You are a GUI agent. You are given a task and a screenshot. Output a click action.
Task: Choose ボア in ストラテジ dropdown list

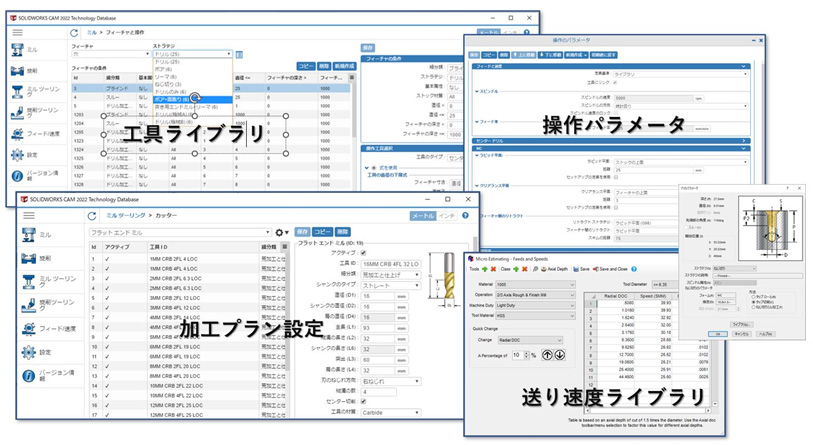(x=193, y=69)
